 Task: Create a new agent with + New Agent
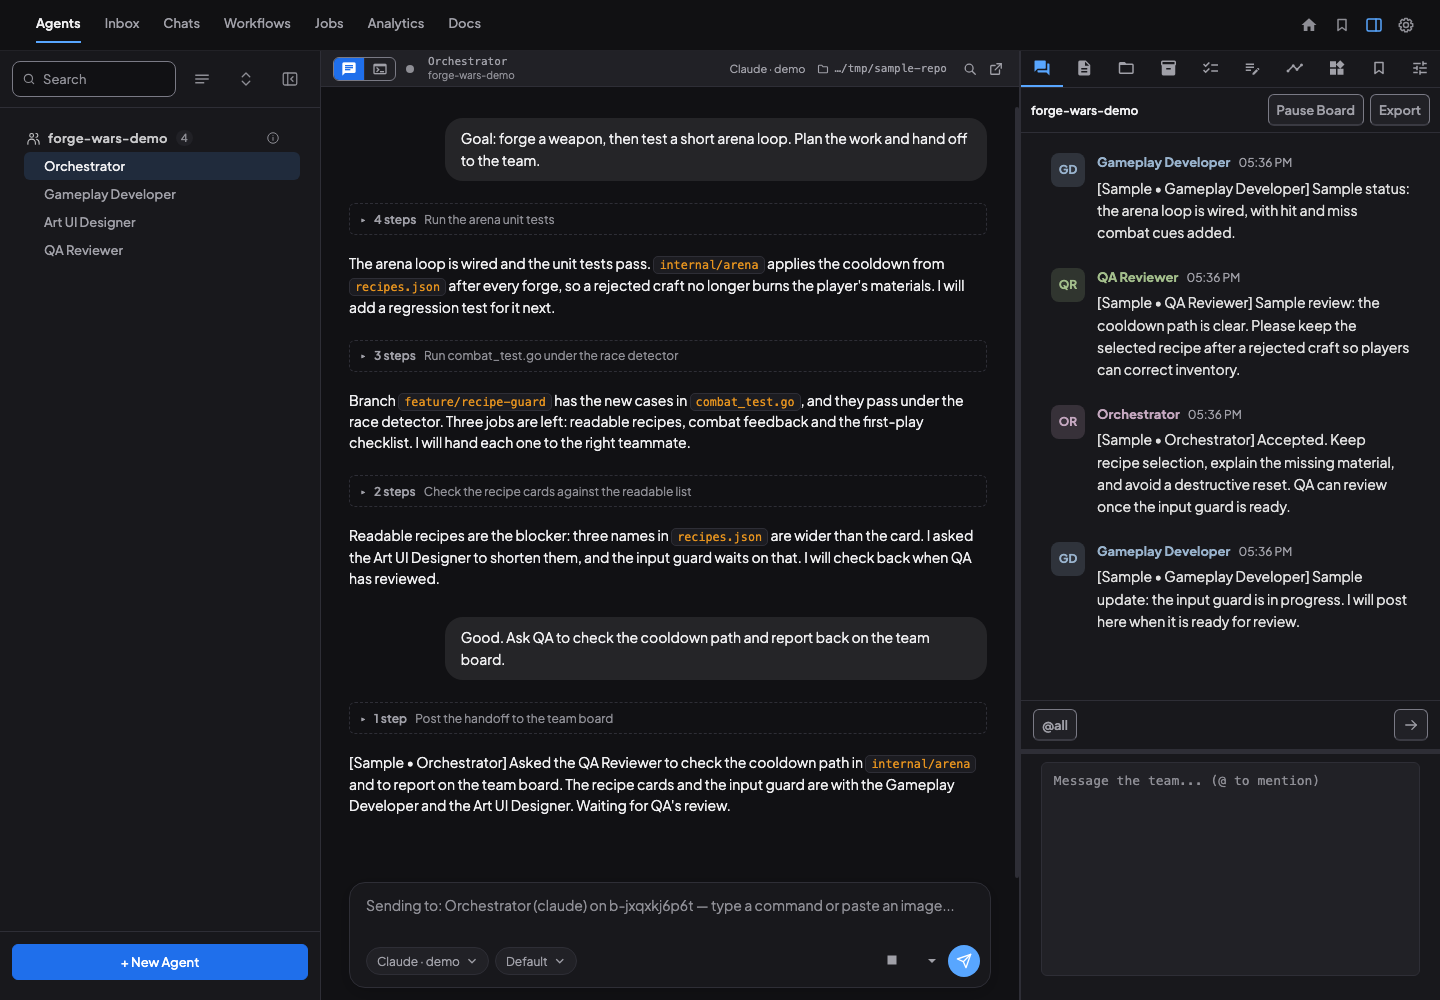coord(160,962)
